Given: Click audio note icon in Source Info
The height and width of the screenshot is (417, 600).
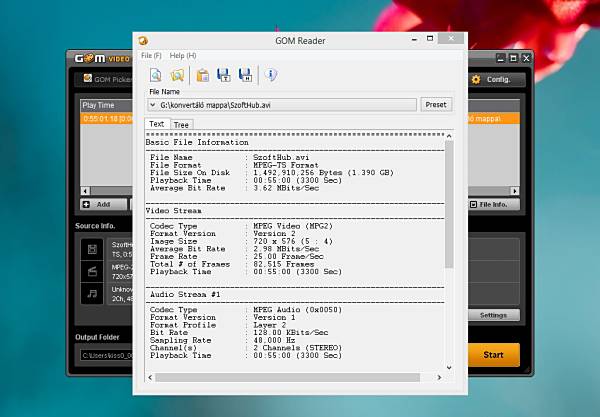Looking at the screenshot, I should [x=92, y=294].
